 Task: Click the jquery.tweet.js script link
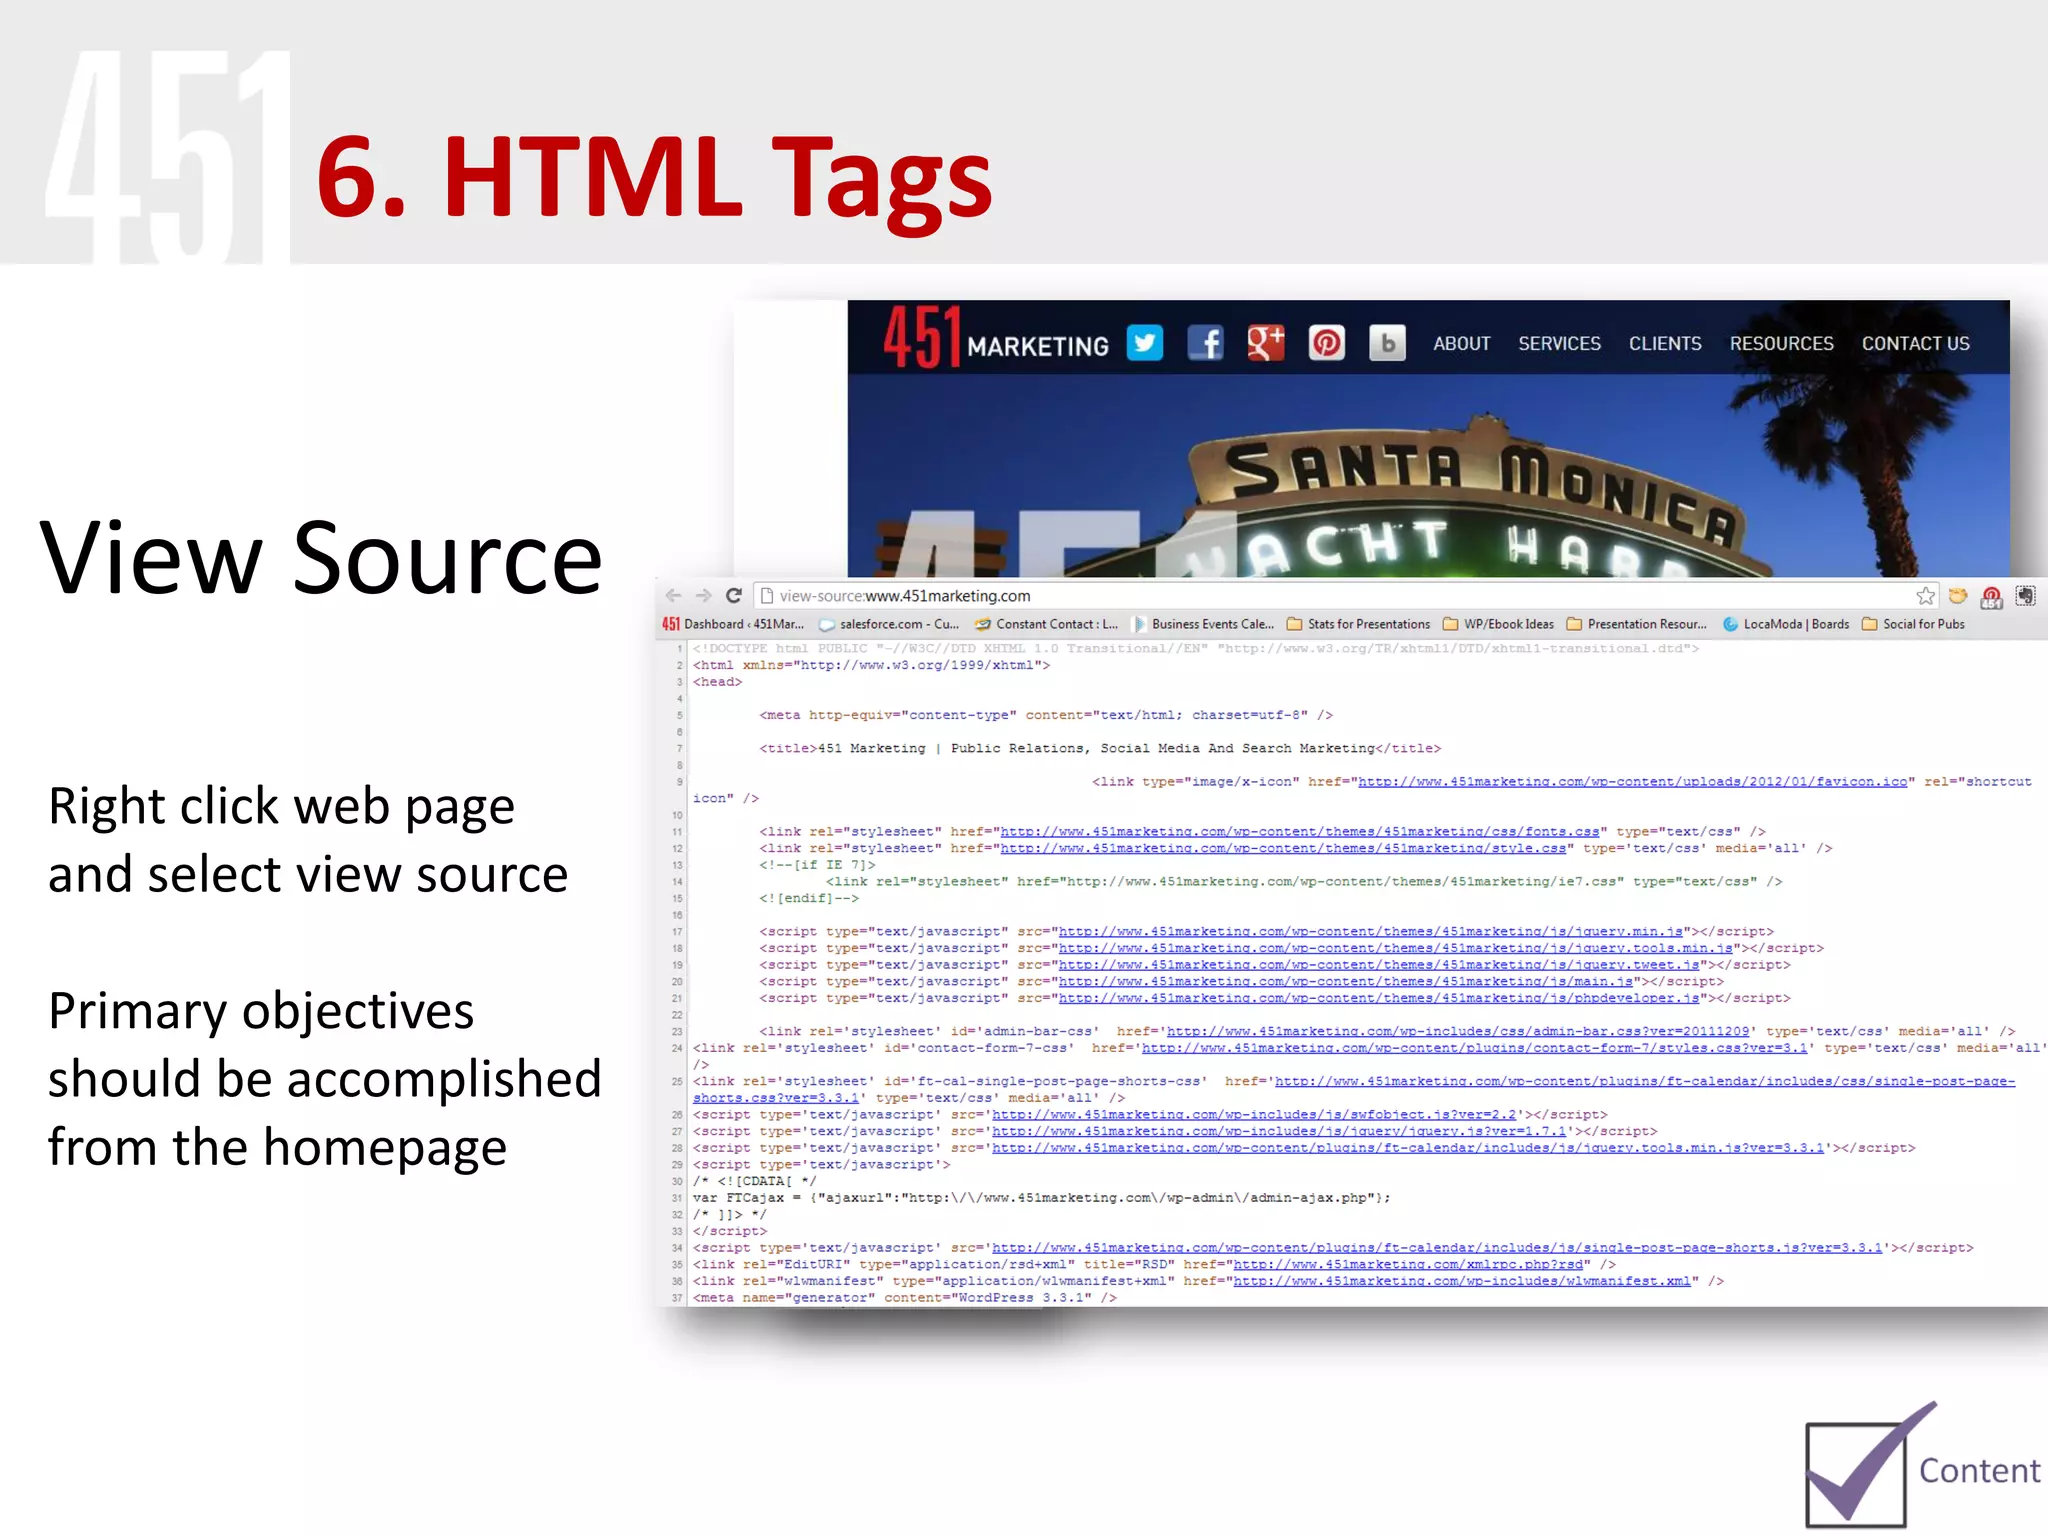[1379, 965]
